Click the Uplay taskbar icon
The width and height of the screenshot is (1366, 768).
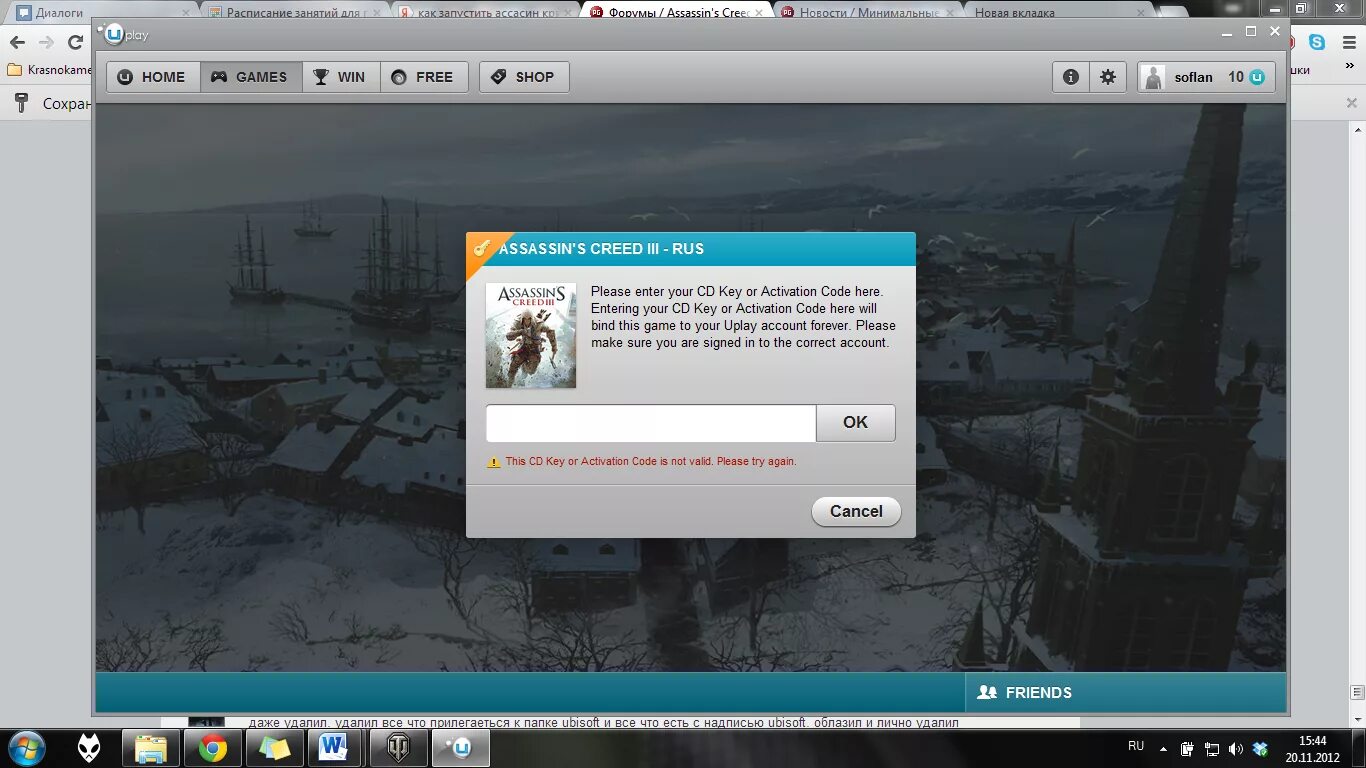tap(460, 748)
